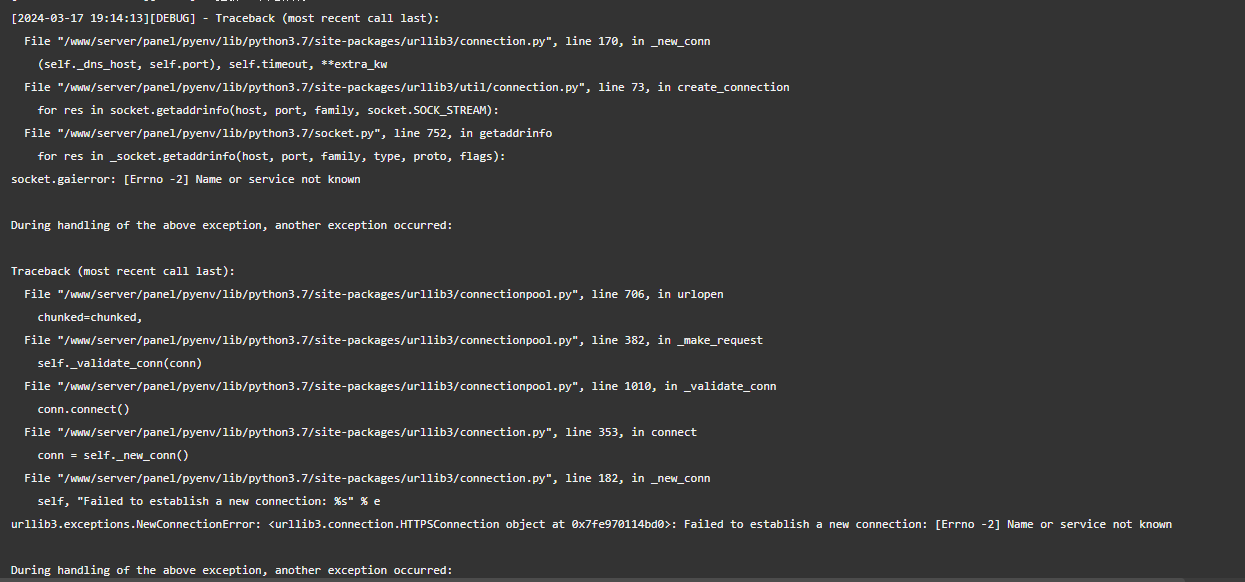Screen dimensions: 1245x582
Task: Click the util/connection.py line 73 create_connection entry
Action: tap(407, 87)
